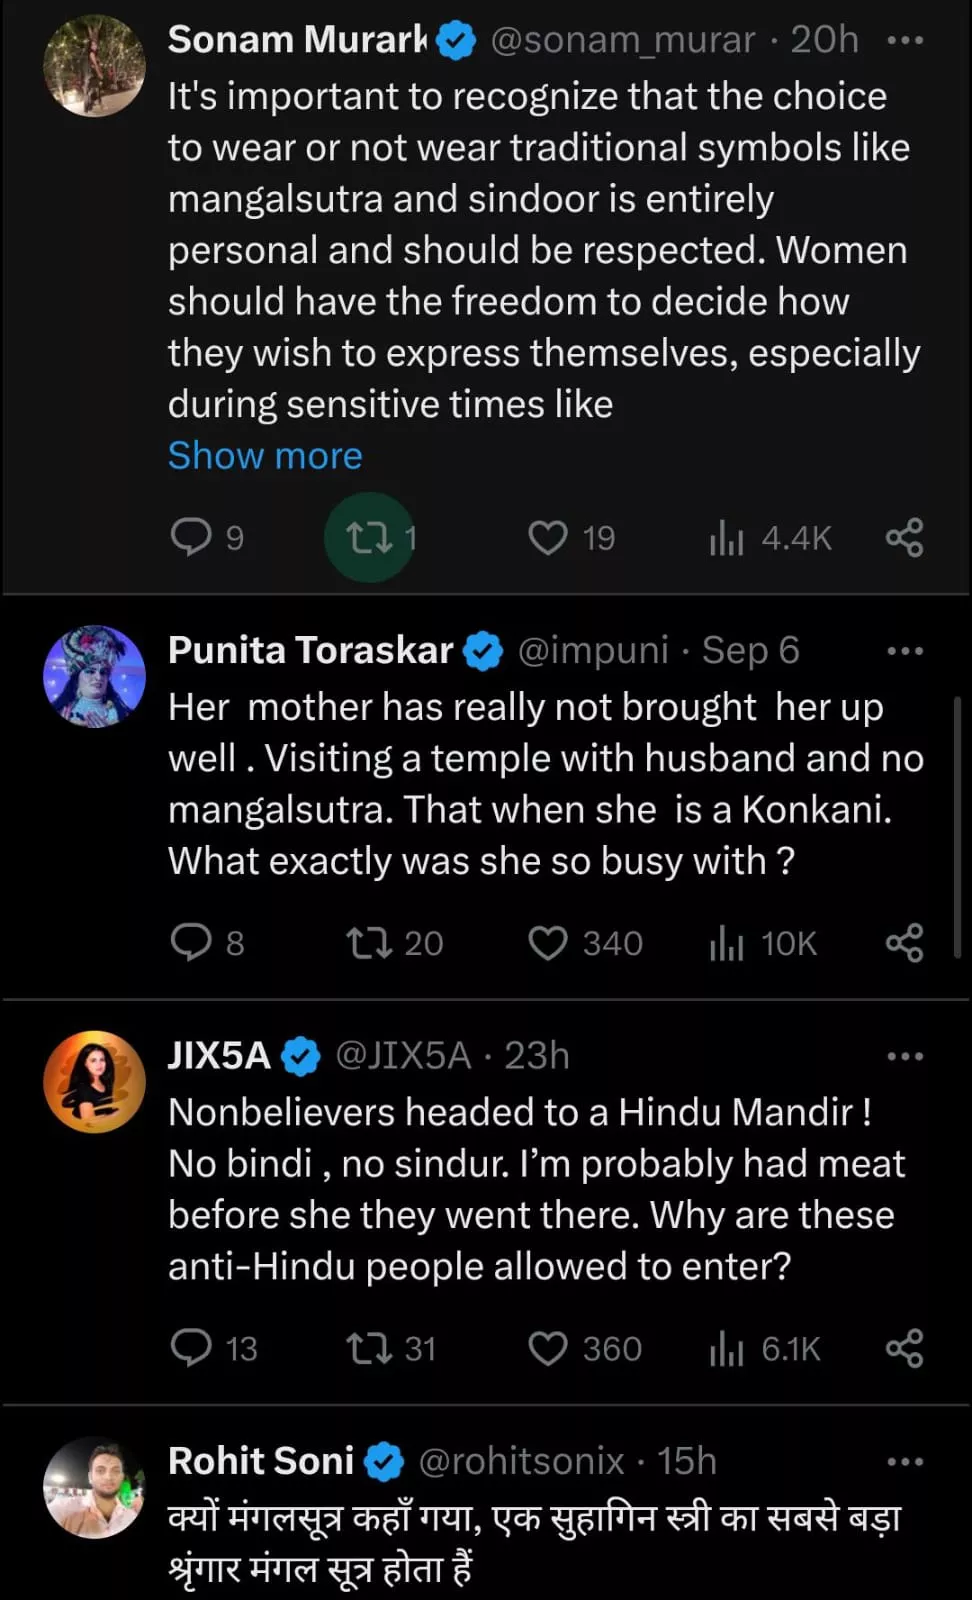
Task: Like JIX5A's tweet with 360 likes
Action: click(x=548, y=1347)
